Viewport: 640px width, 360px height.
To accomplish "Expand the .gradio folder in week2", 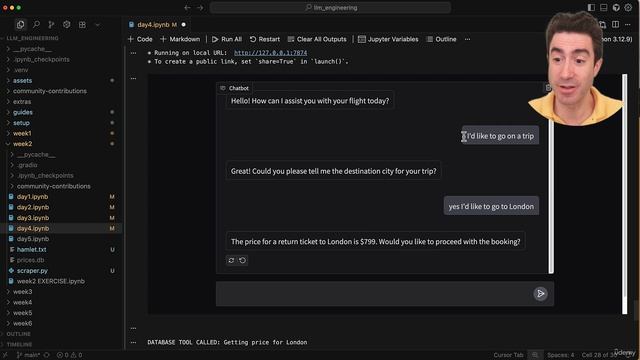I will (27, 165).
